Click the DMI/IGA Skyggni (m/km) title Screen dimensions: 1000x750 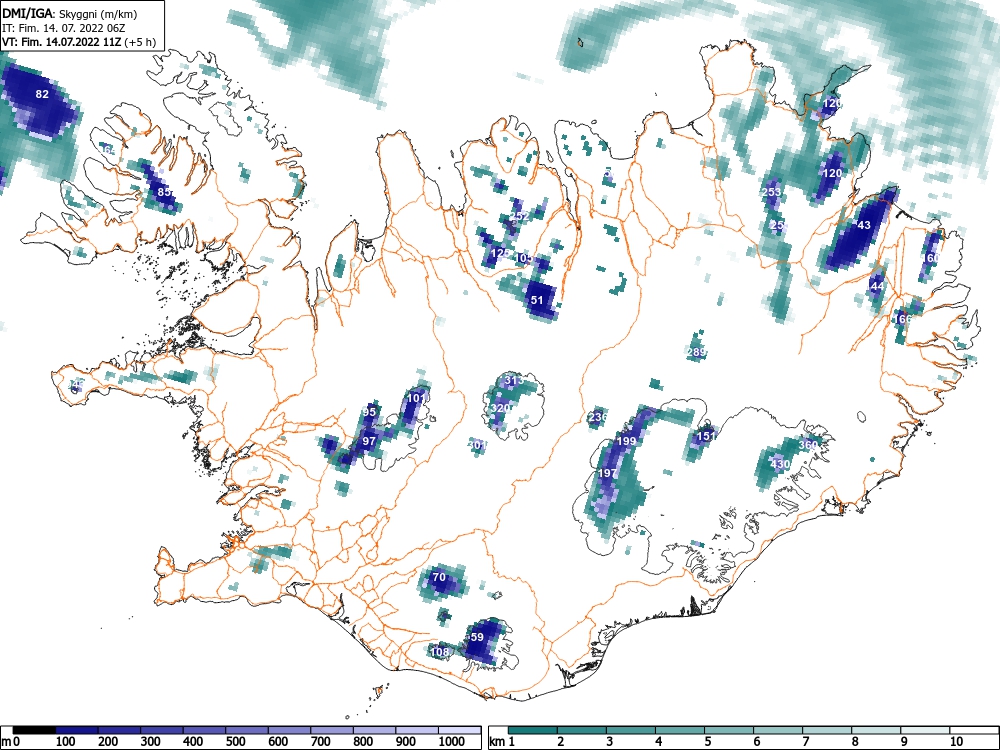(x=70, y=14)
